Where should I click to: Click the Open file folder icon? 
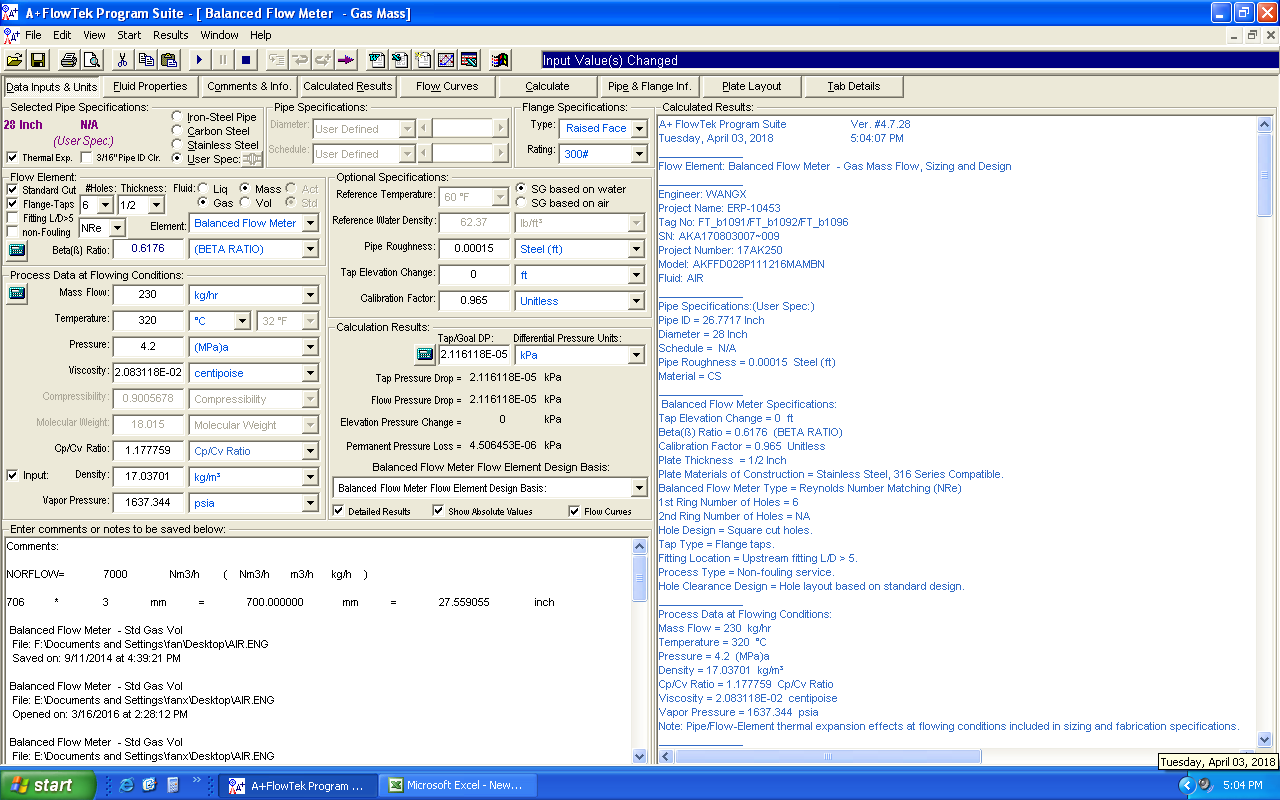tap(14, 60)
